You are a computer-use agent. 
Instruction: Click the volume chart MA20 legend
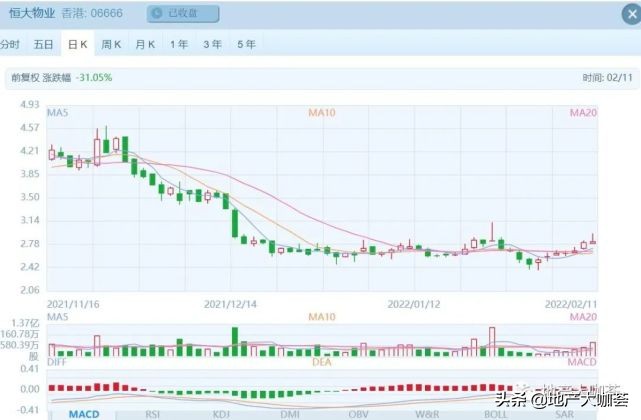click(x=583, y=317)
